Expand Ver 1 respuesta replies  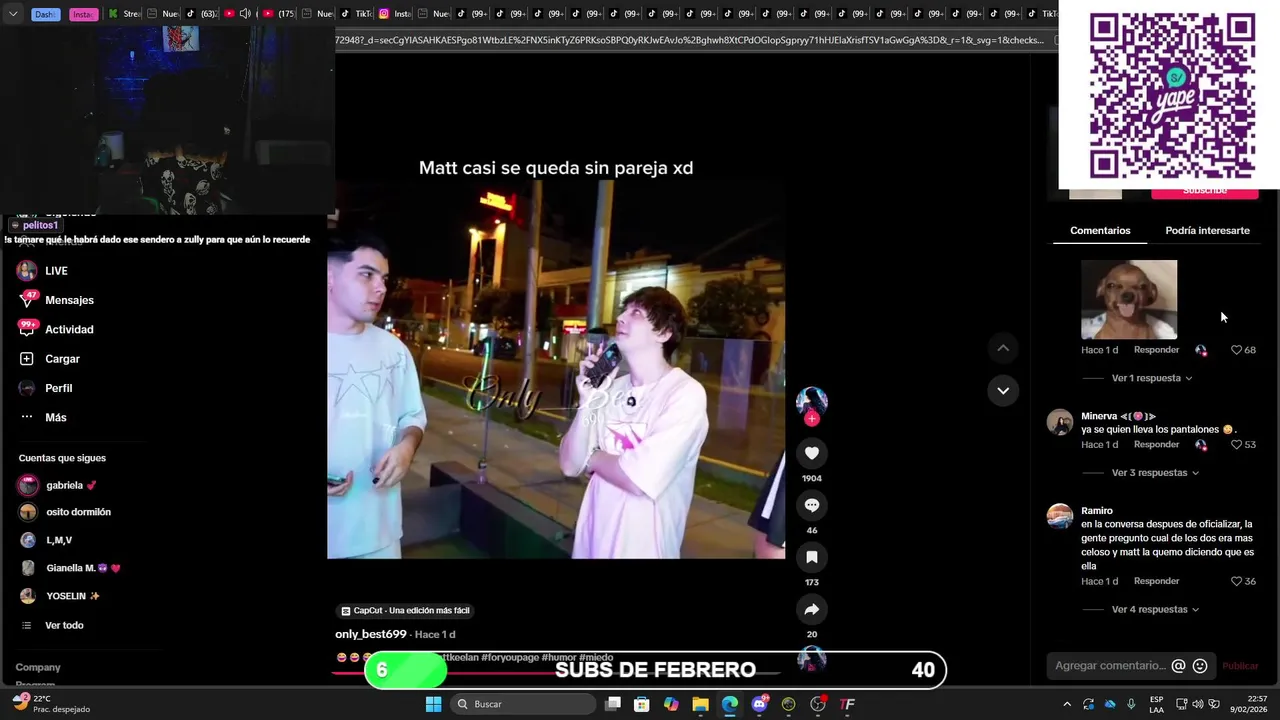pos(1152,378)
